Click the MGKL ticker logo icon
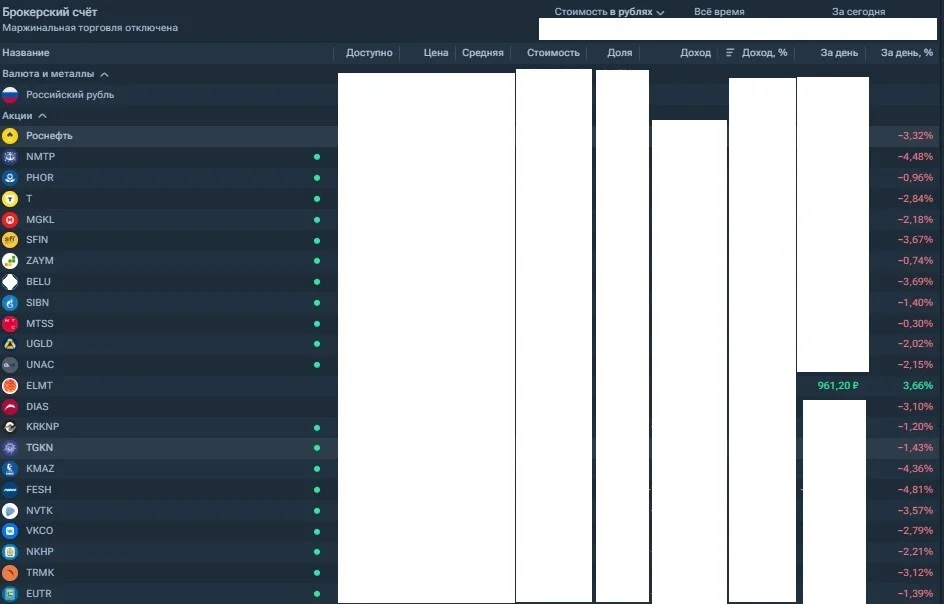This screenshot has width=944, height=604. click(x=10, y=220)
